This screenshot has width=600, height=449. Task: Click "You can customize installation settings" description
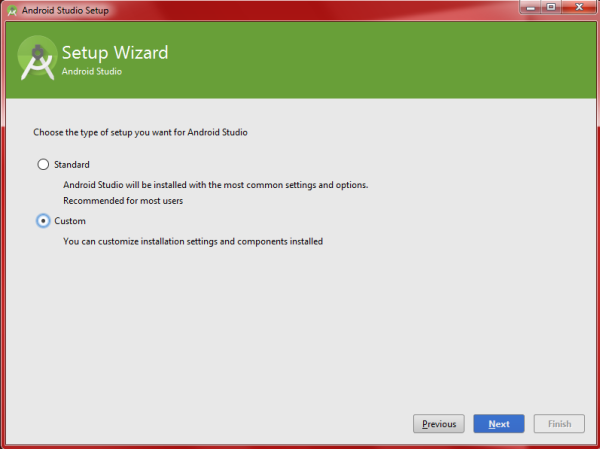point(193,242)
